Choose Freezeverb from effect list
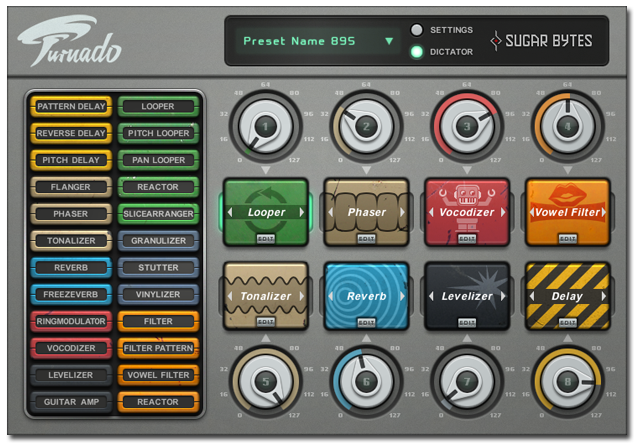This screenshot has height=446, width=634. coord(71,294)
